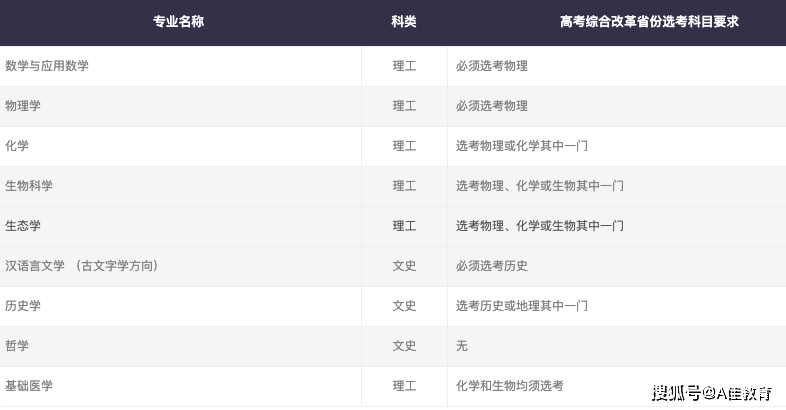786x410 pixels.
Task: Select the 哲学 major cell
Action: tap(17, 346)
